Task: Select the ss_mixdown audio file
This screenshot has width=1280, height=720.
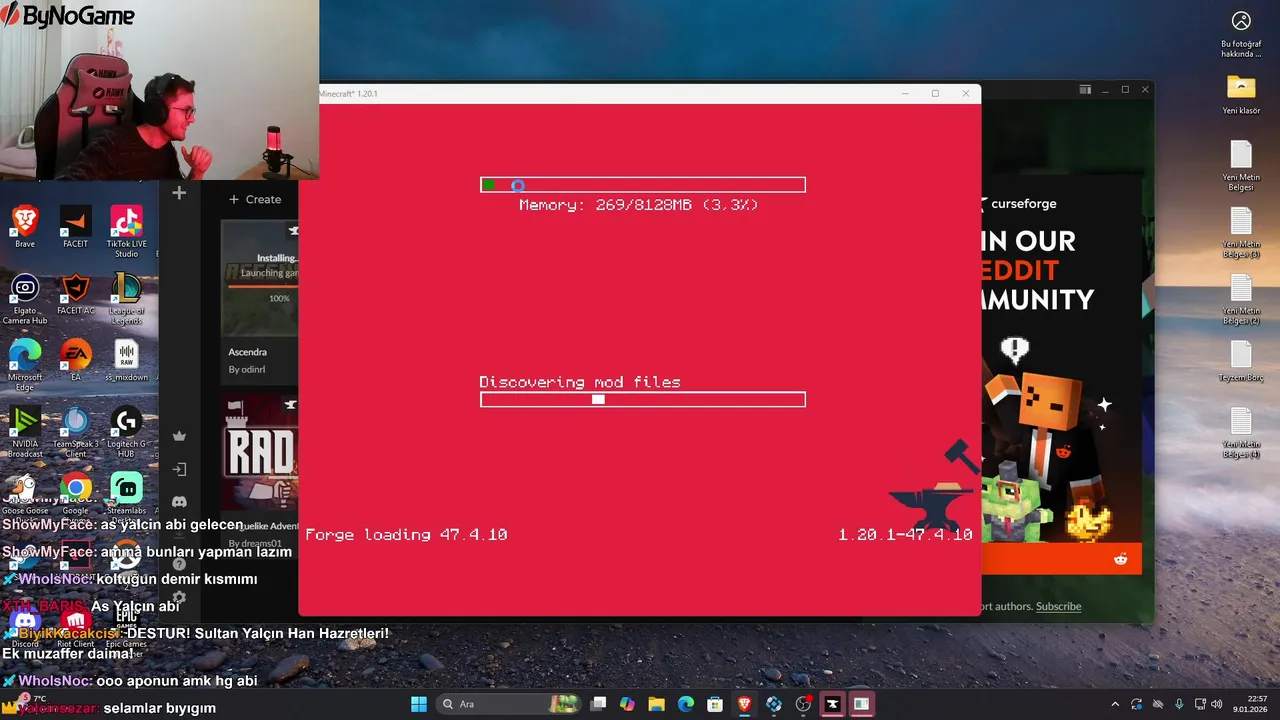Action: click(x=126, y=361)
